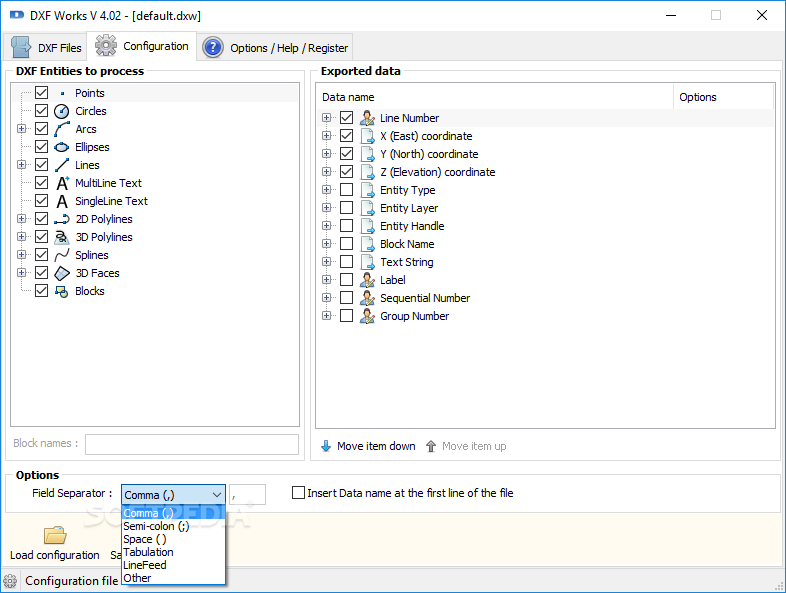Uncheck the Points checkbox

(x=42, y=93)
